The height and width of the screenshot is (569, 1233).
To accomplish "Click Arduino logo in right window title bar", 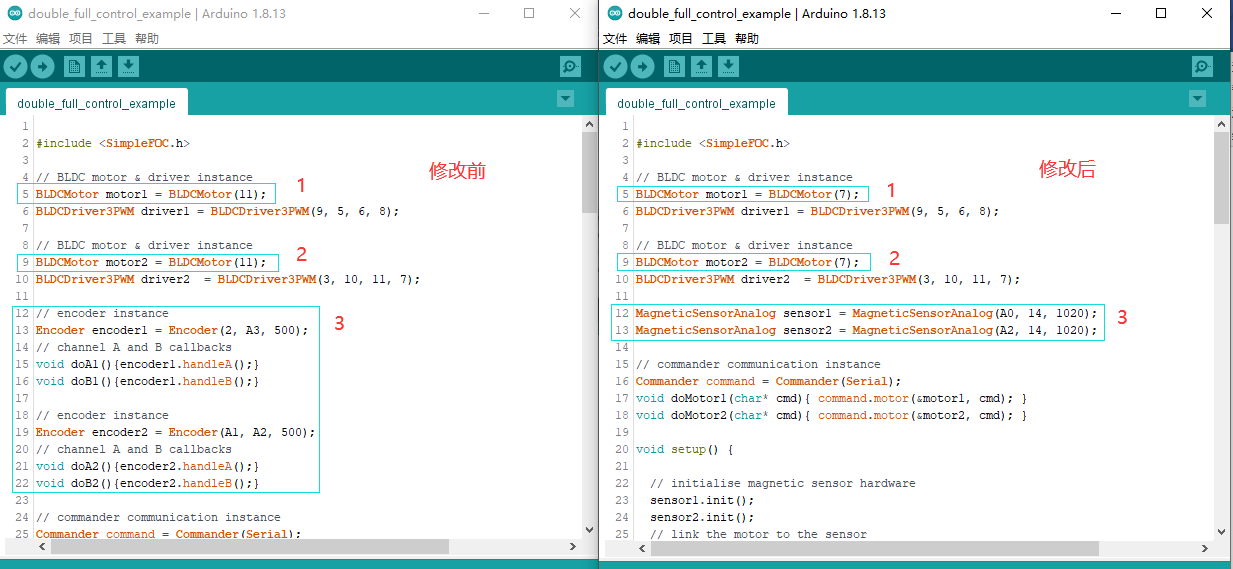I will [615, 14].
